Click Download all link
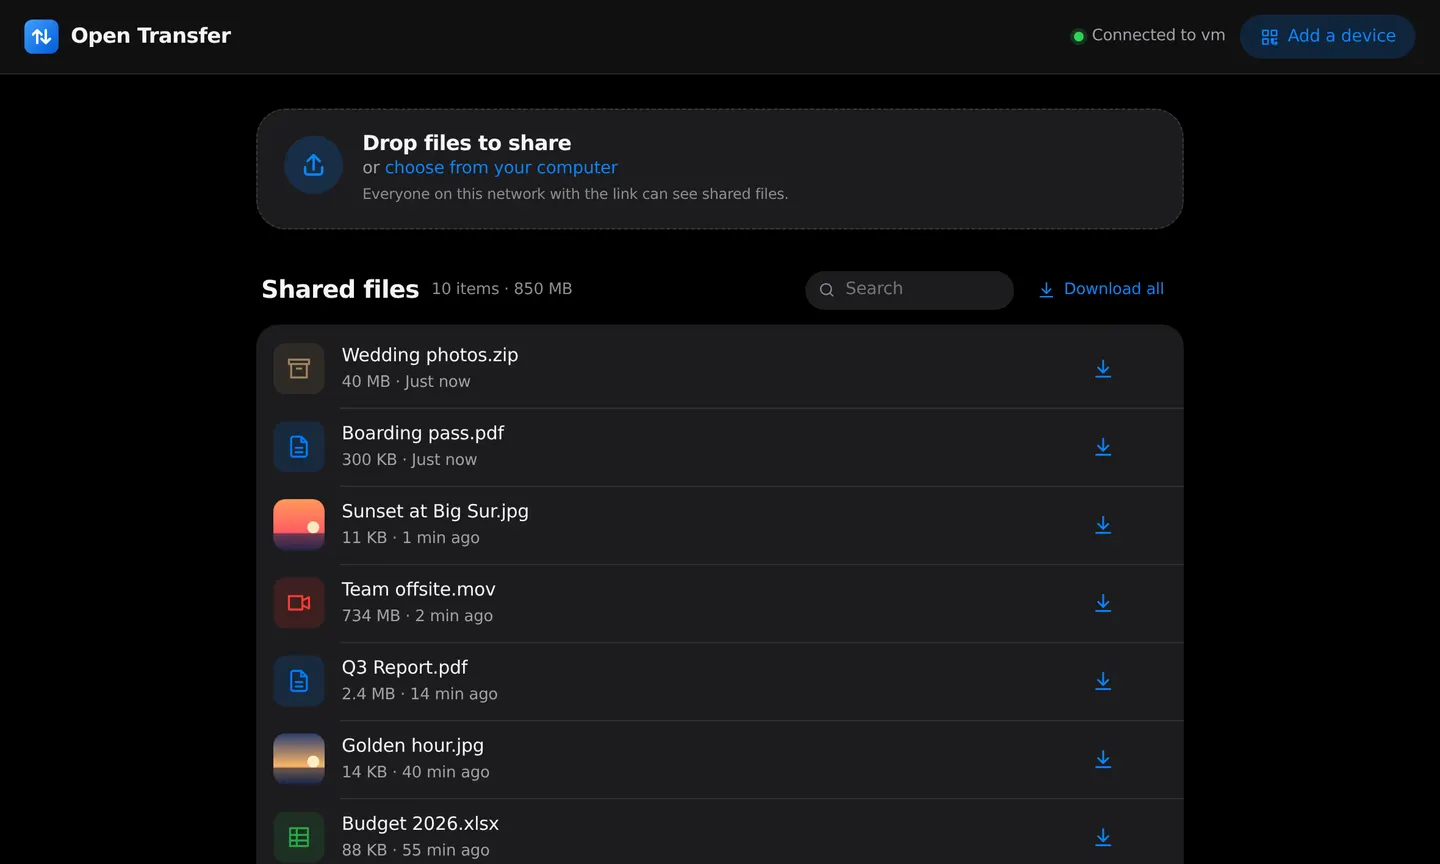The width and height of the screenshot is (1440, 864). [x=1101, y=289]
